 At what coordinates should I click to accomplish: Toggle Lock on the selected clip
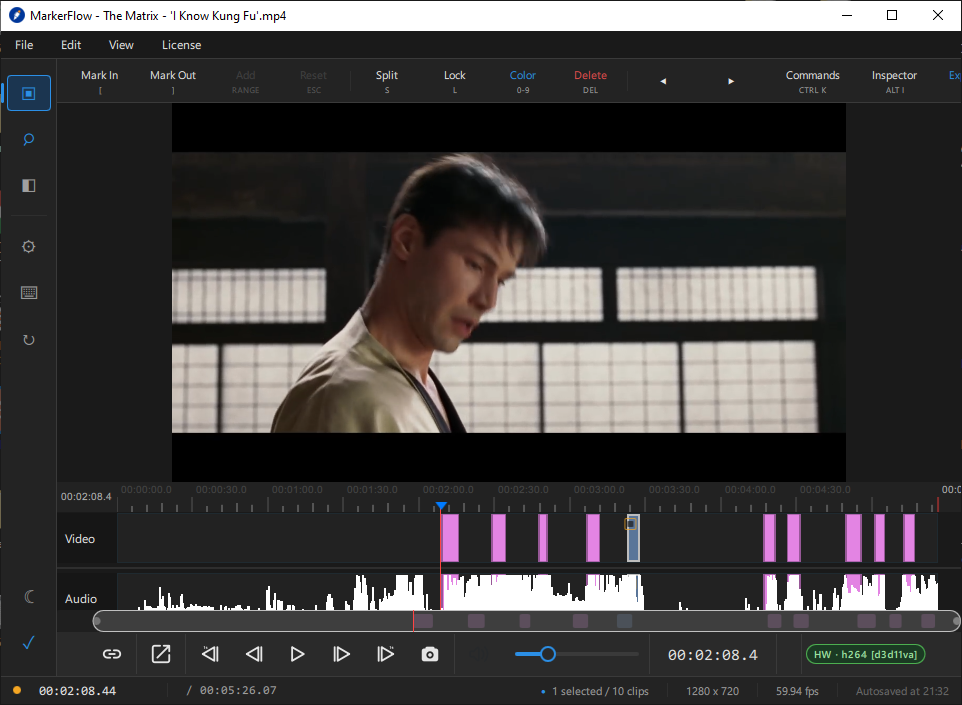(x=455, y=81)
